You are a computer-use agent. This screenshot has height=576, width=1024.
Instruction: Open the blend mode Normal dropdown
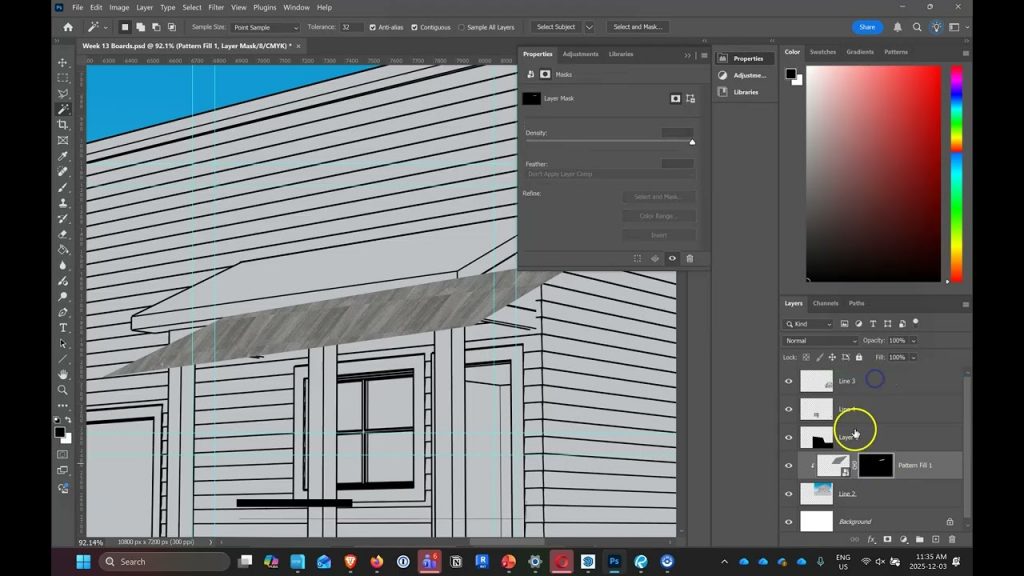tap(820, 341)
